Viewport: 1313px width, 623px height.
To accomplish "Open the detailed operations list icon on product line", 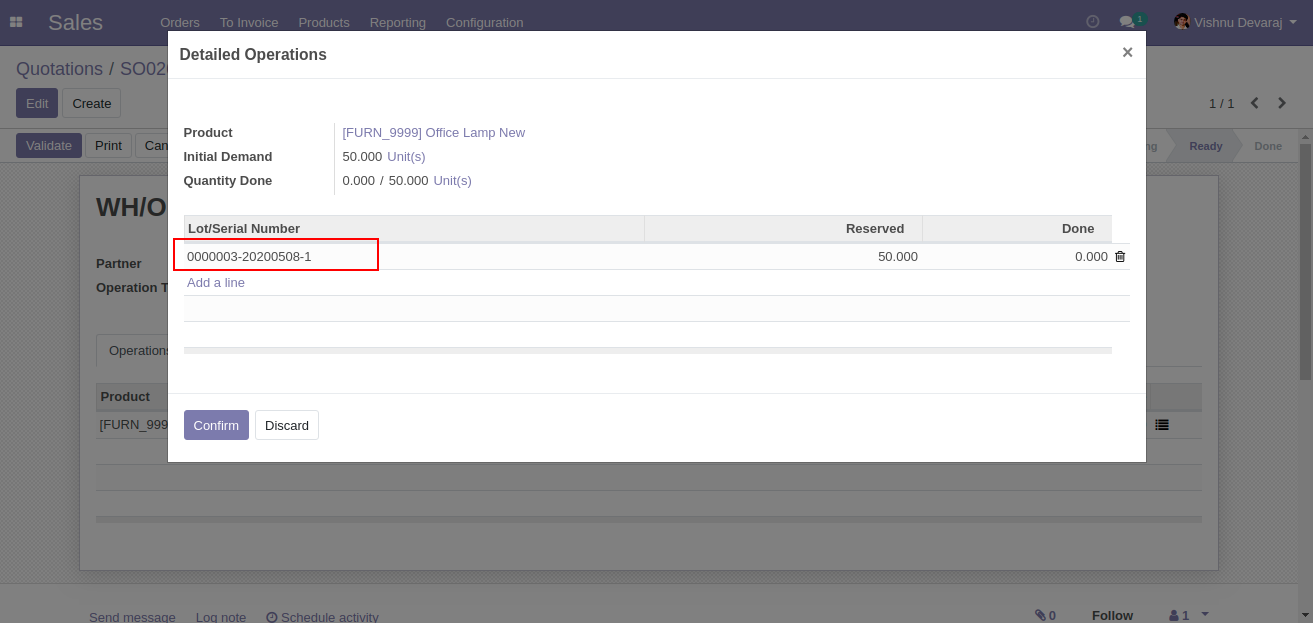I will tap(1160, 424).
